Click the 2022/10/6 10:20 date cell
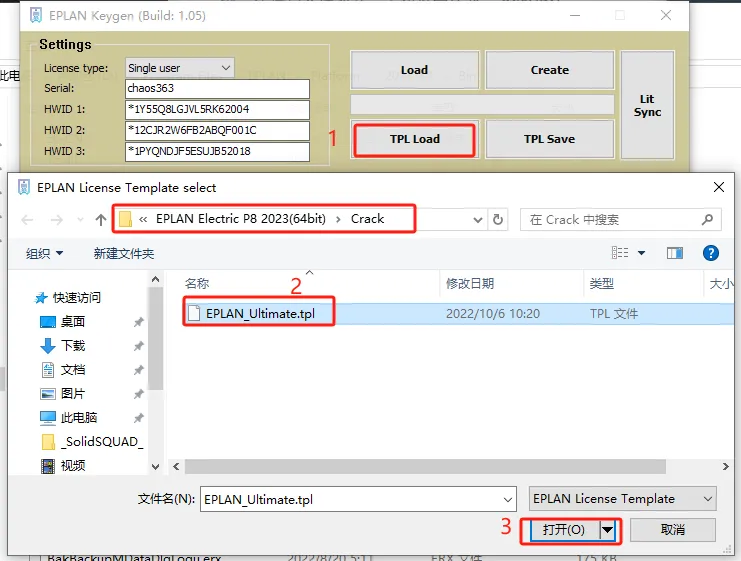Image resolution: width=741 pixels, height=561 pixels. 493,314
